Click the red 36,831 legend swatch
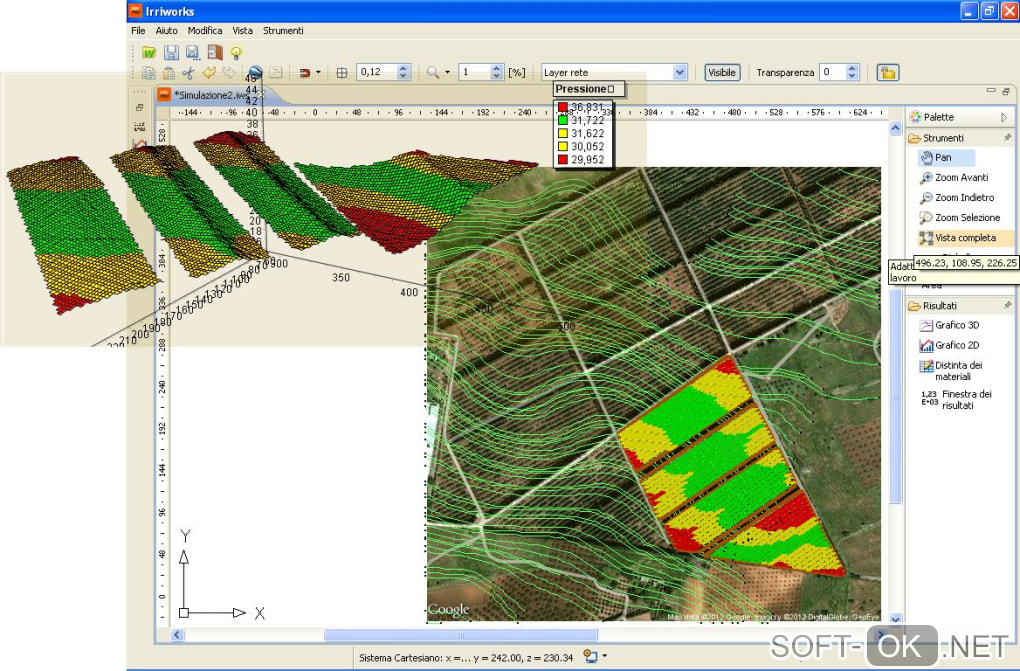Image resolution: width=1020 pixels, height=671 pixels. click(x=563, y=107)
